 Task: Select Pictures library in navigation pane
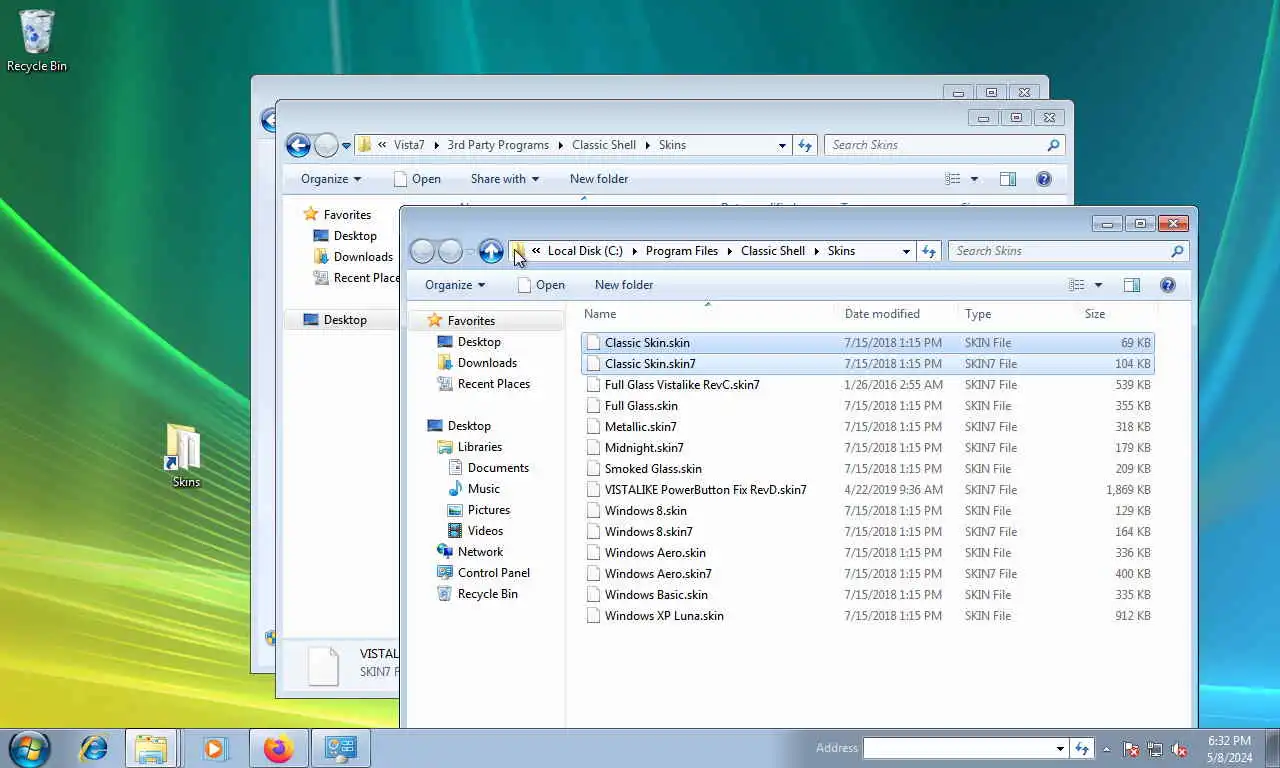pyautogui.click(x=488, y=510)
